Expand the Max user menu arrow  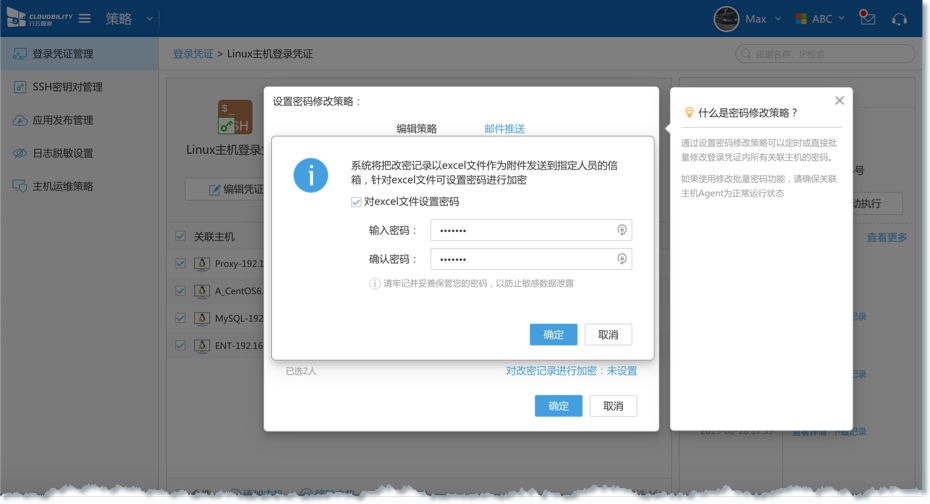[778, 19]
